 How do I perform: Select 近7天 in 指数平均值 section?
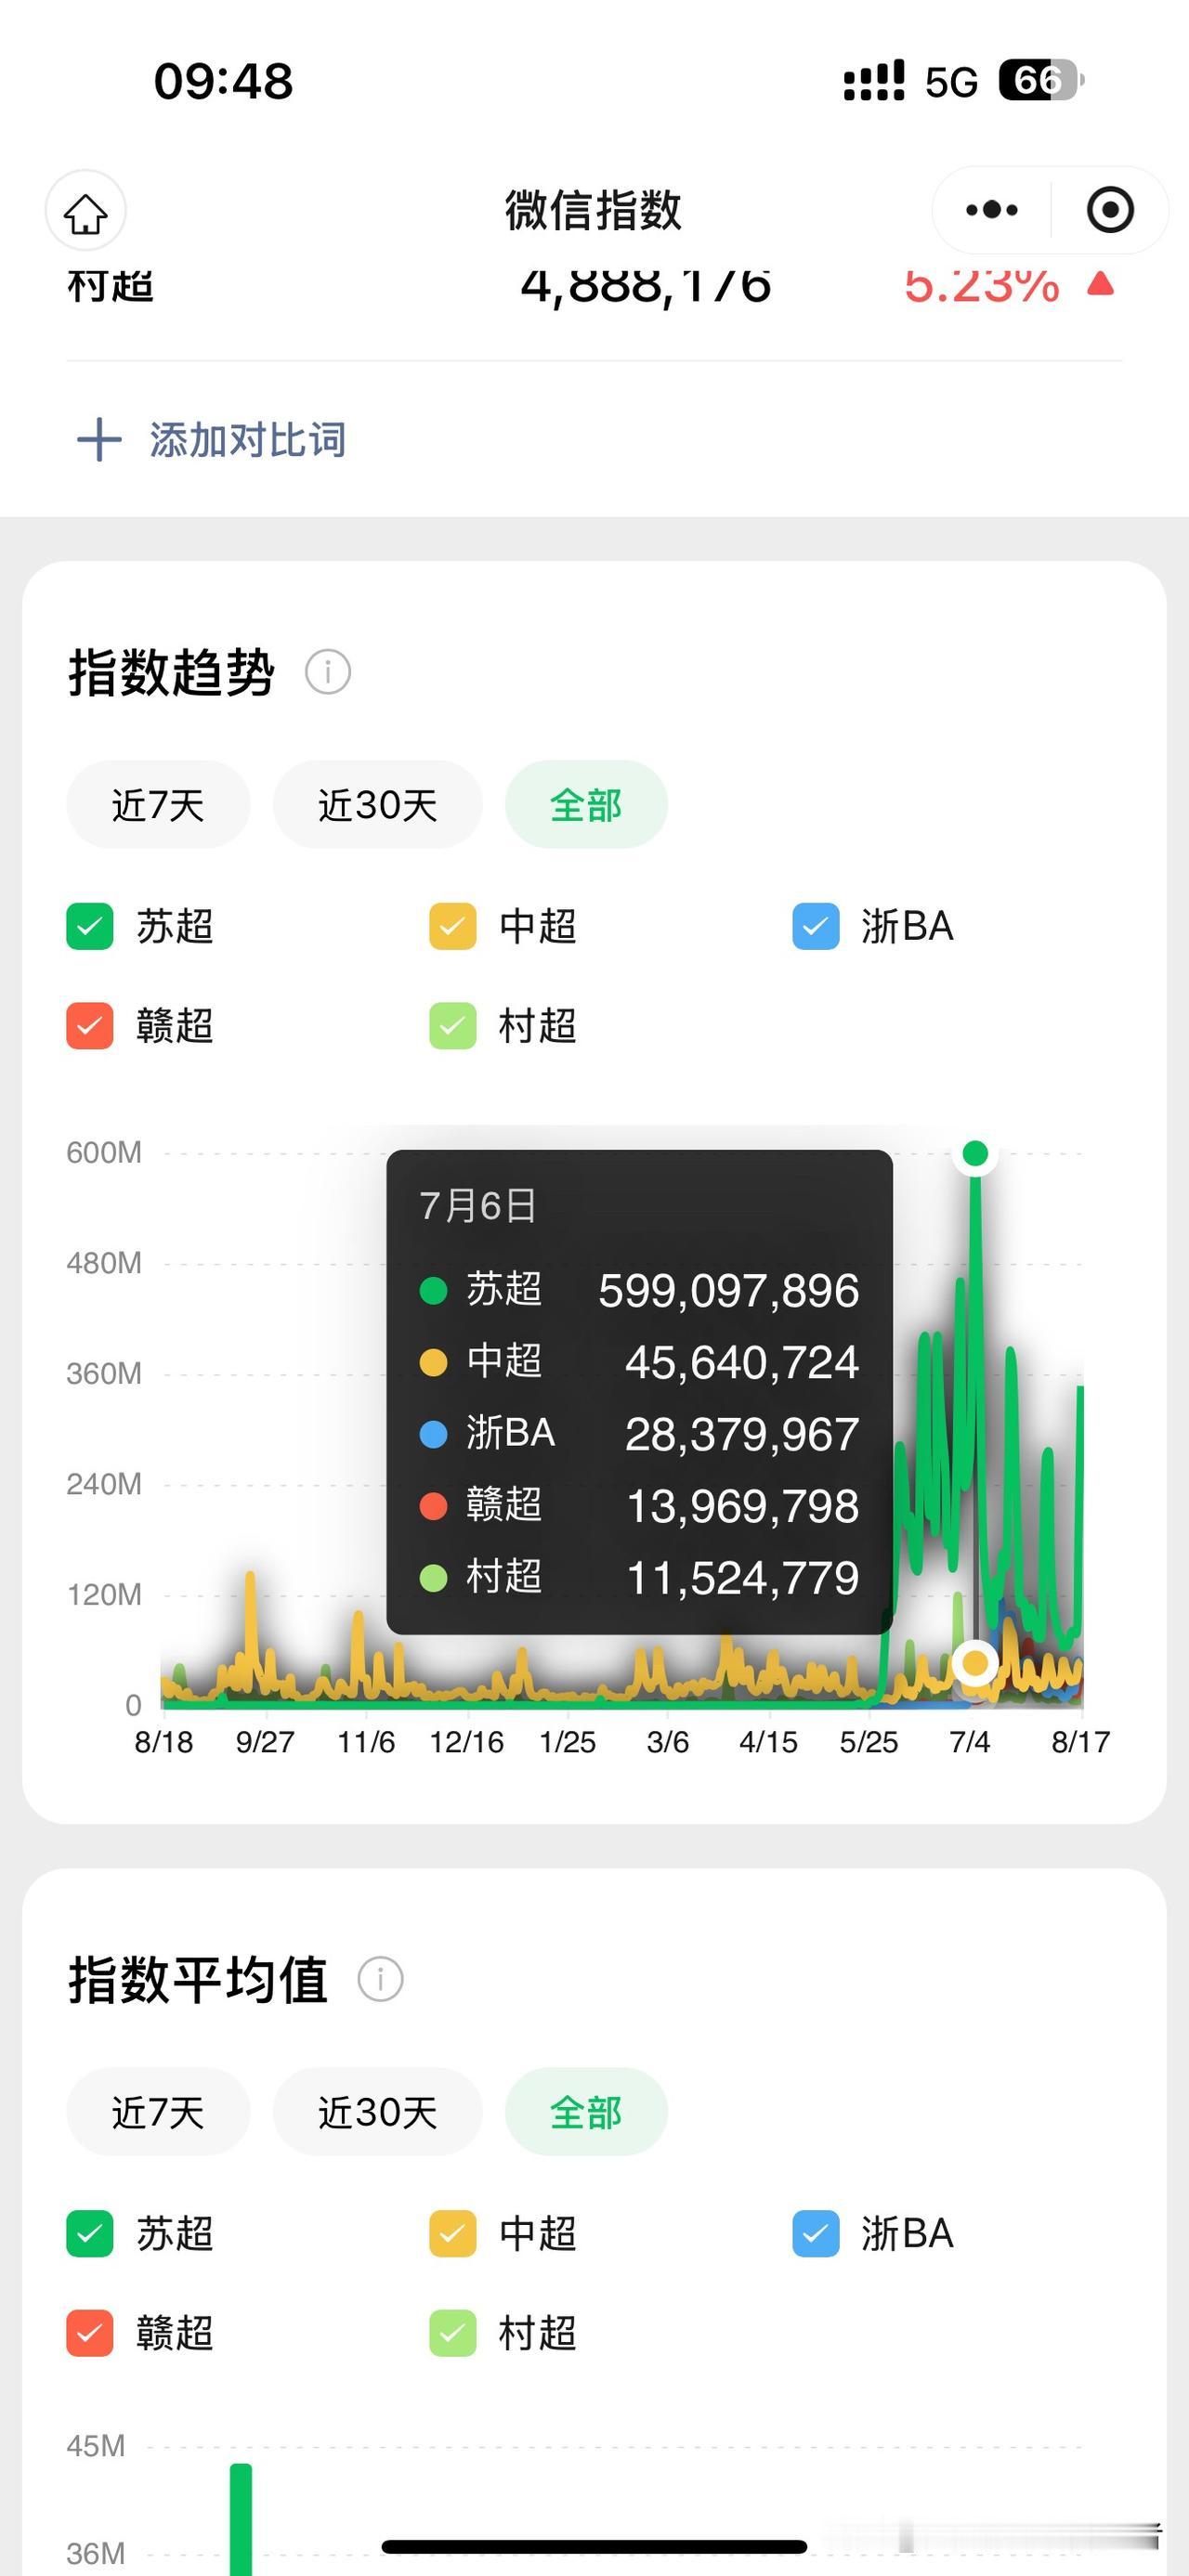[158, 2112]
